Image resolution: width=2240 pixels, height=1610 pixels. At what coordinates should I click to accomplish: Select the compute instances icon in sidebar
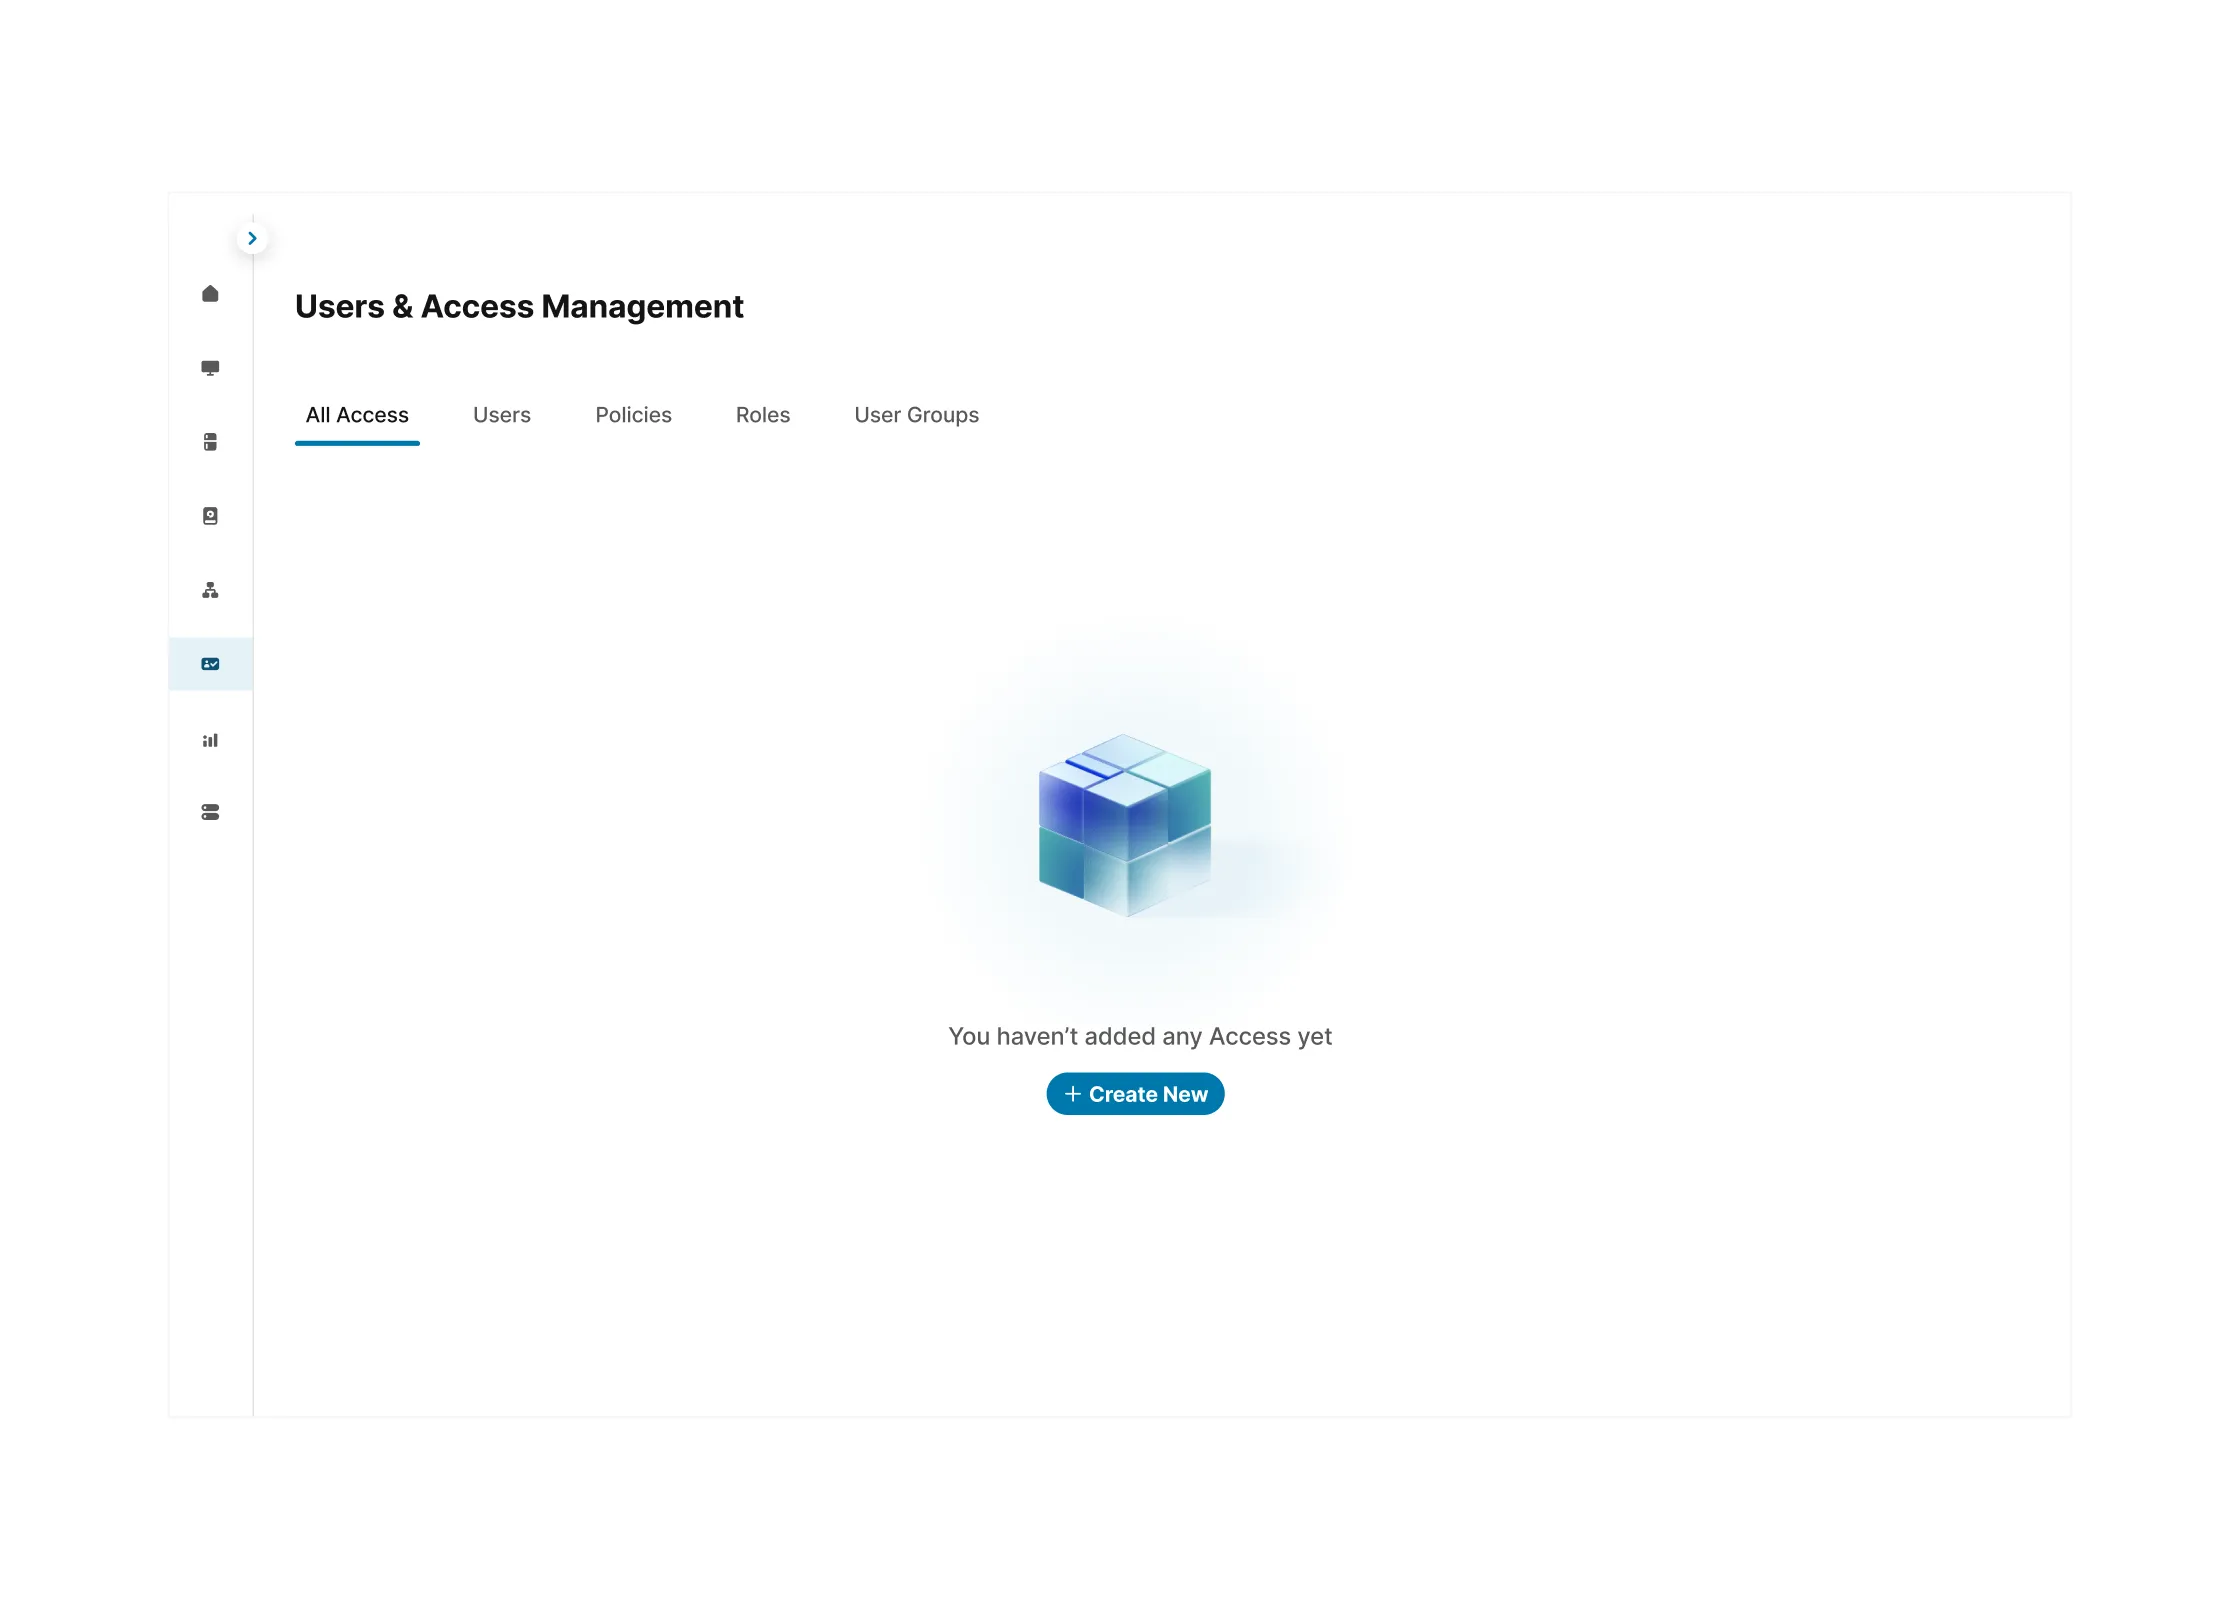tap(210, 367)
